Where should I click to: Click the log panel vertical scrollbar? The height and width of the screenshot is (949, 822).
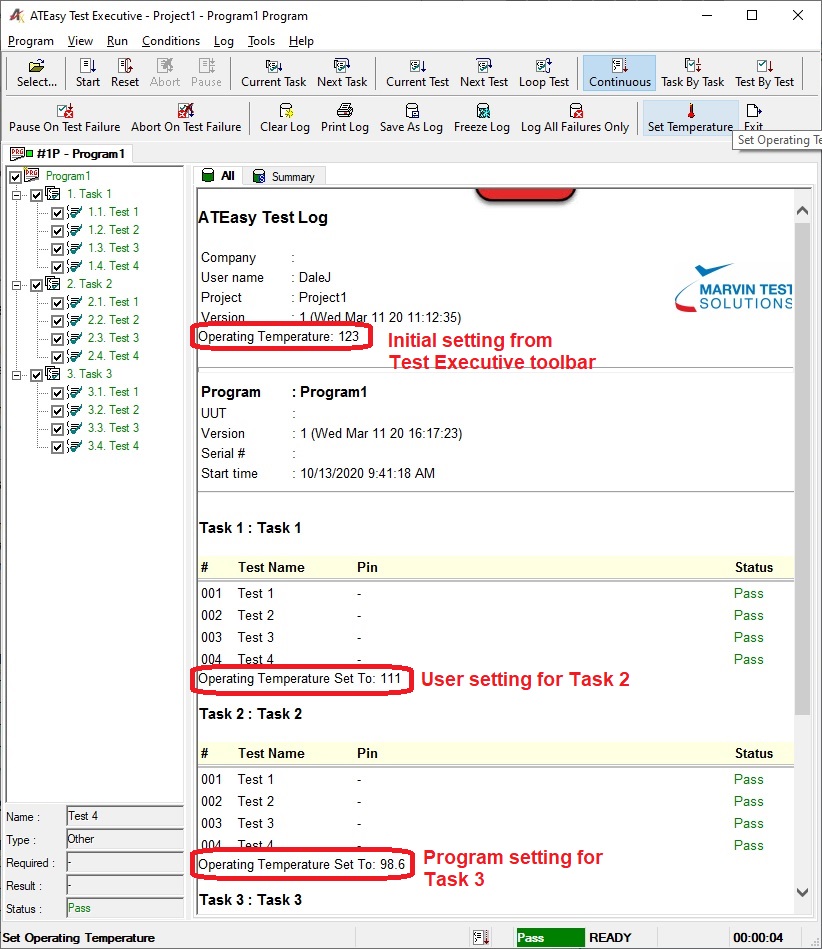[x=804, y=550]
